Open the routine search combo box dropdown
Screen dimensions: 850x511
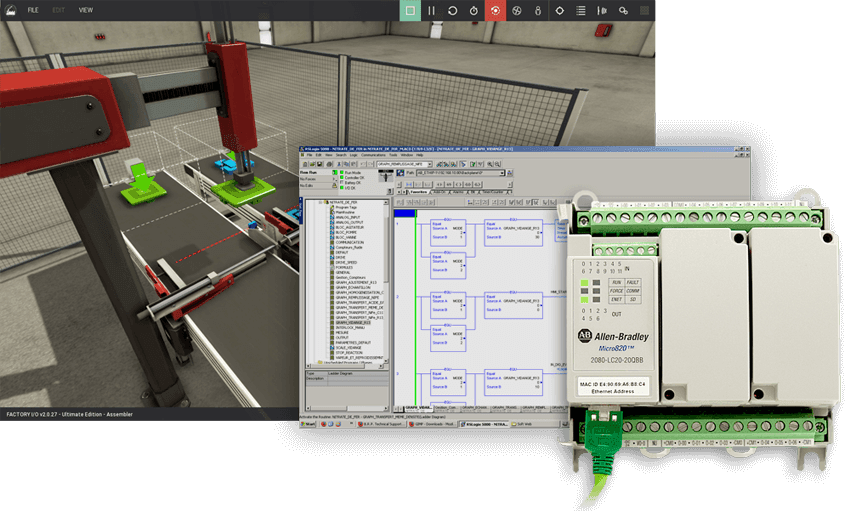(429, 164)
